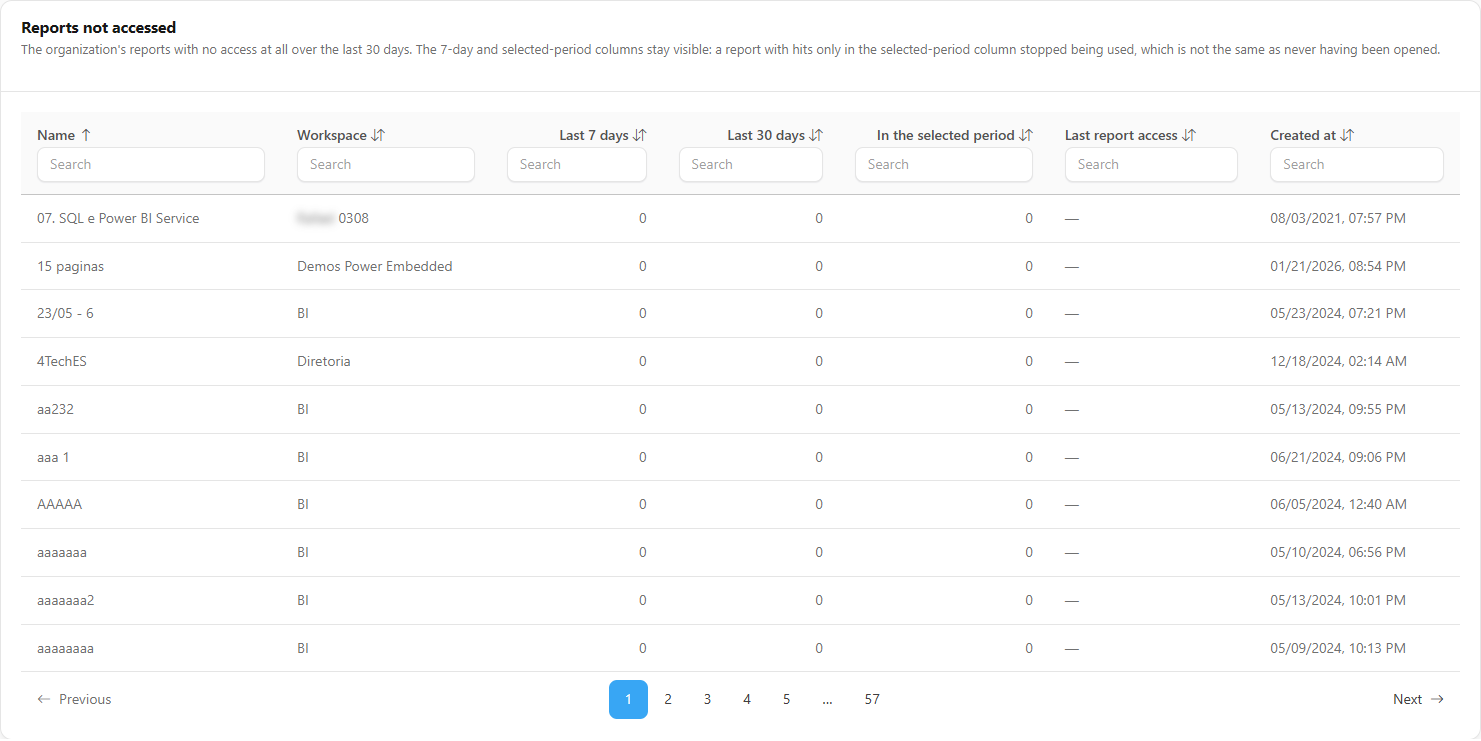Screen dimensions: 1481x741
Task: Click the Last 7 days sort icon
Action: coord(640,135)
